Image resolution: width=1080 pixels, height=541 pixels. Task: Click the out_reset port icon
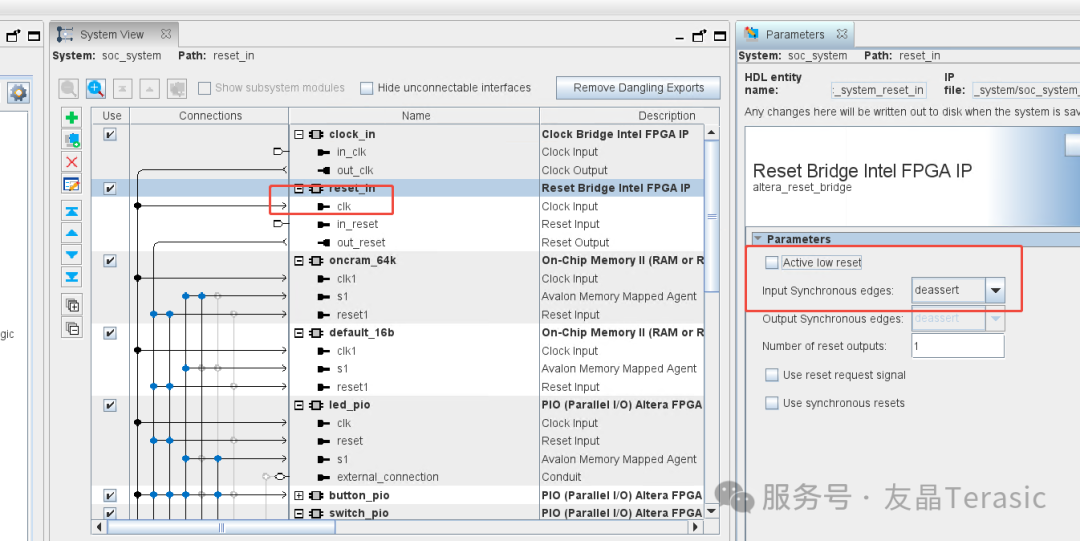pos(324,243)
